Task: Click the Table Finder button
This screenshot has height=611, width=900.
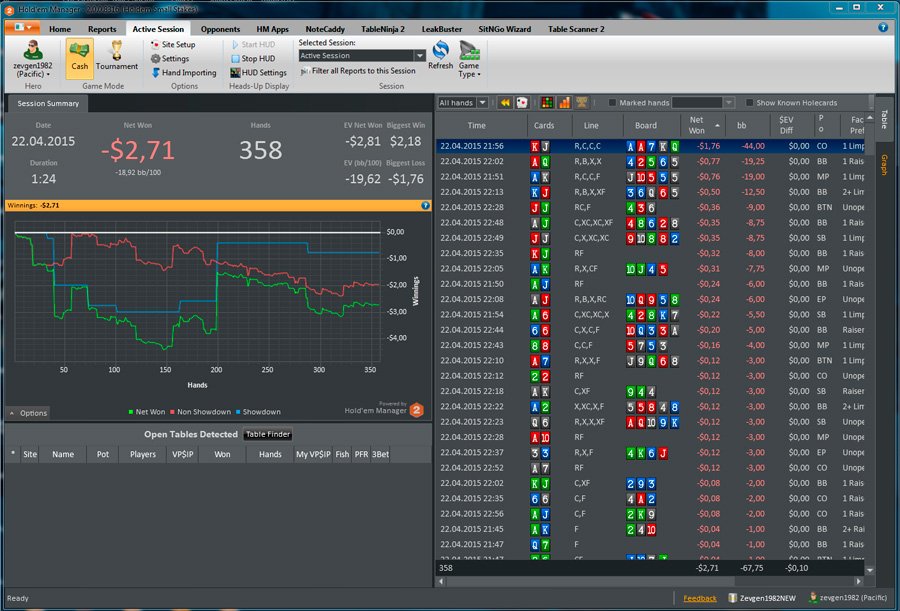Action: point(268,435)
